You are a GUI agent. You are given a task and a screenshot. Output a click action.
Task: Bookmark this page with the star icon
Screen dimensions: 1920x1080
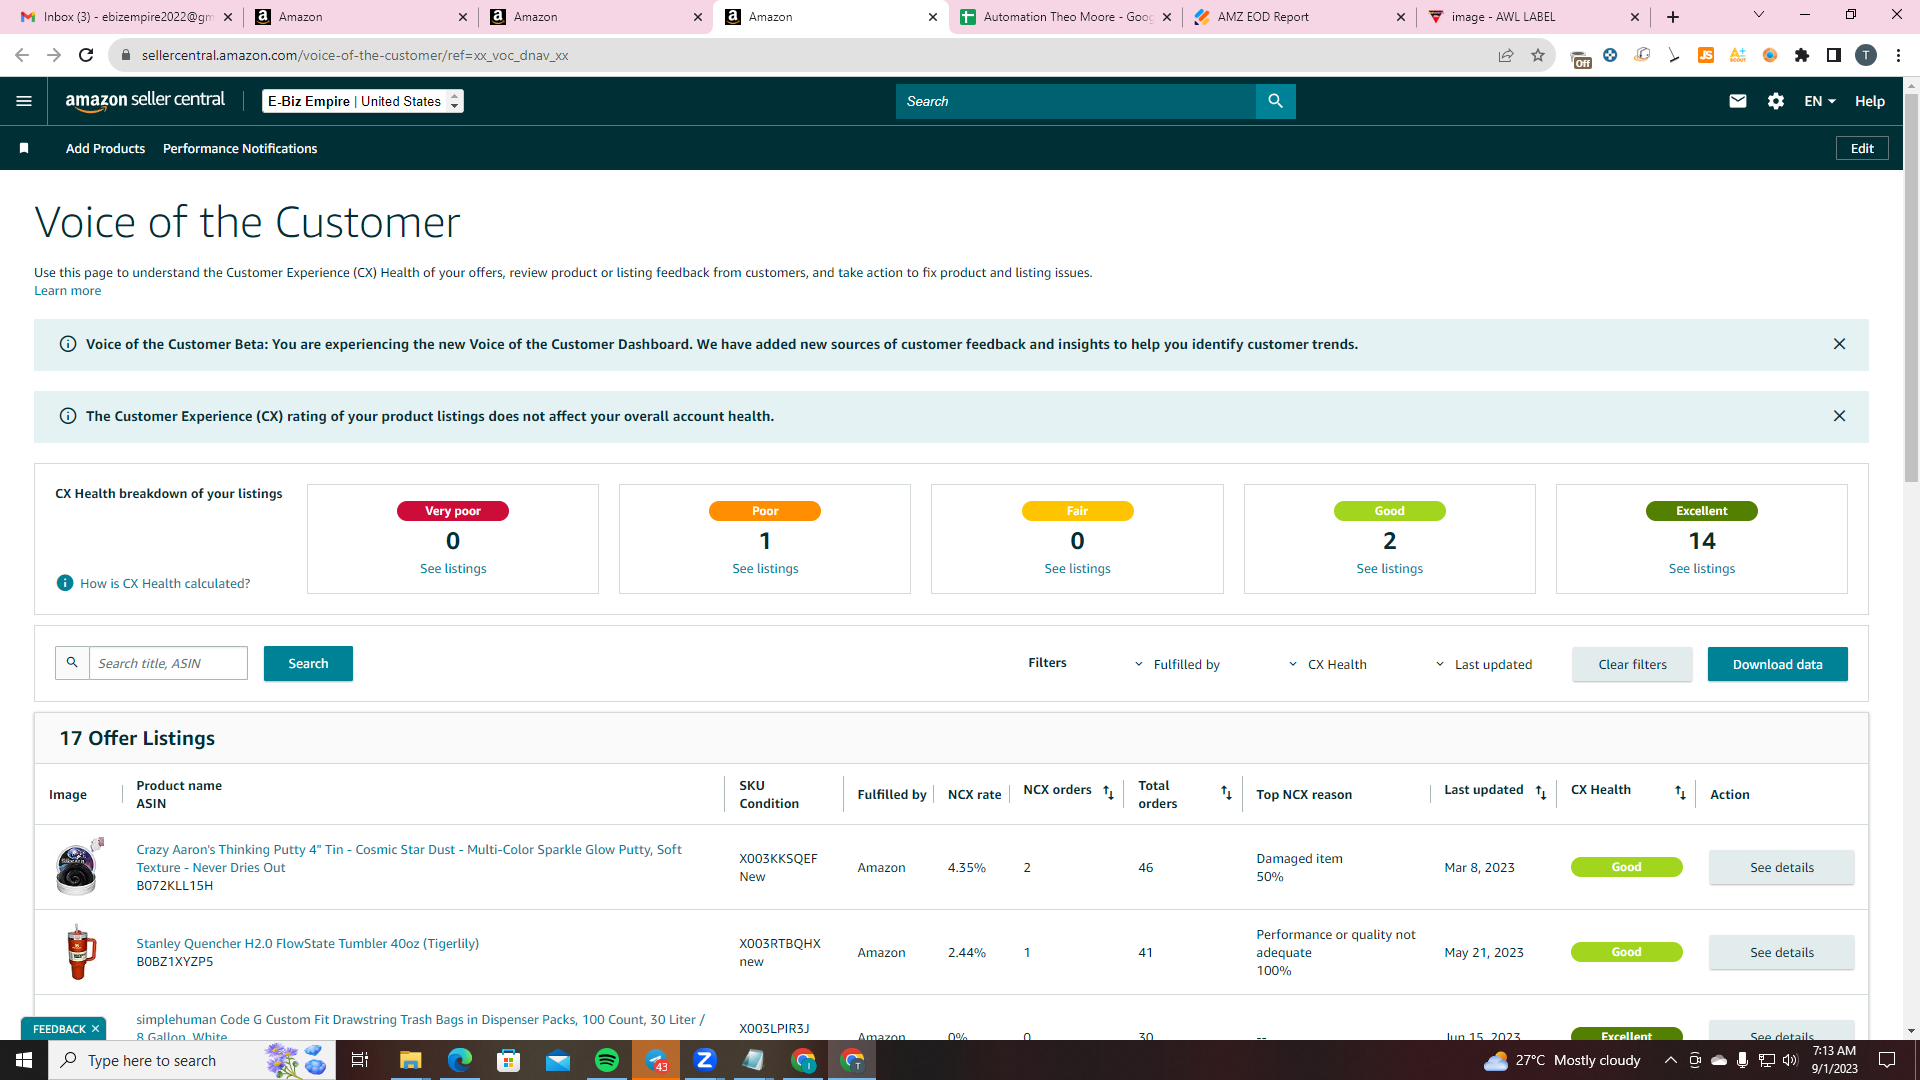click(1538, 55)
